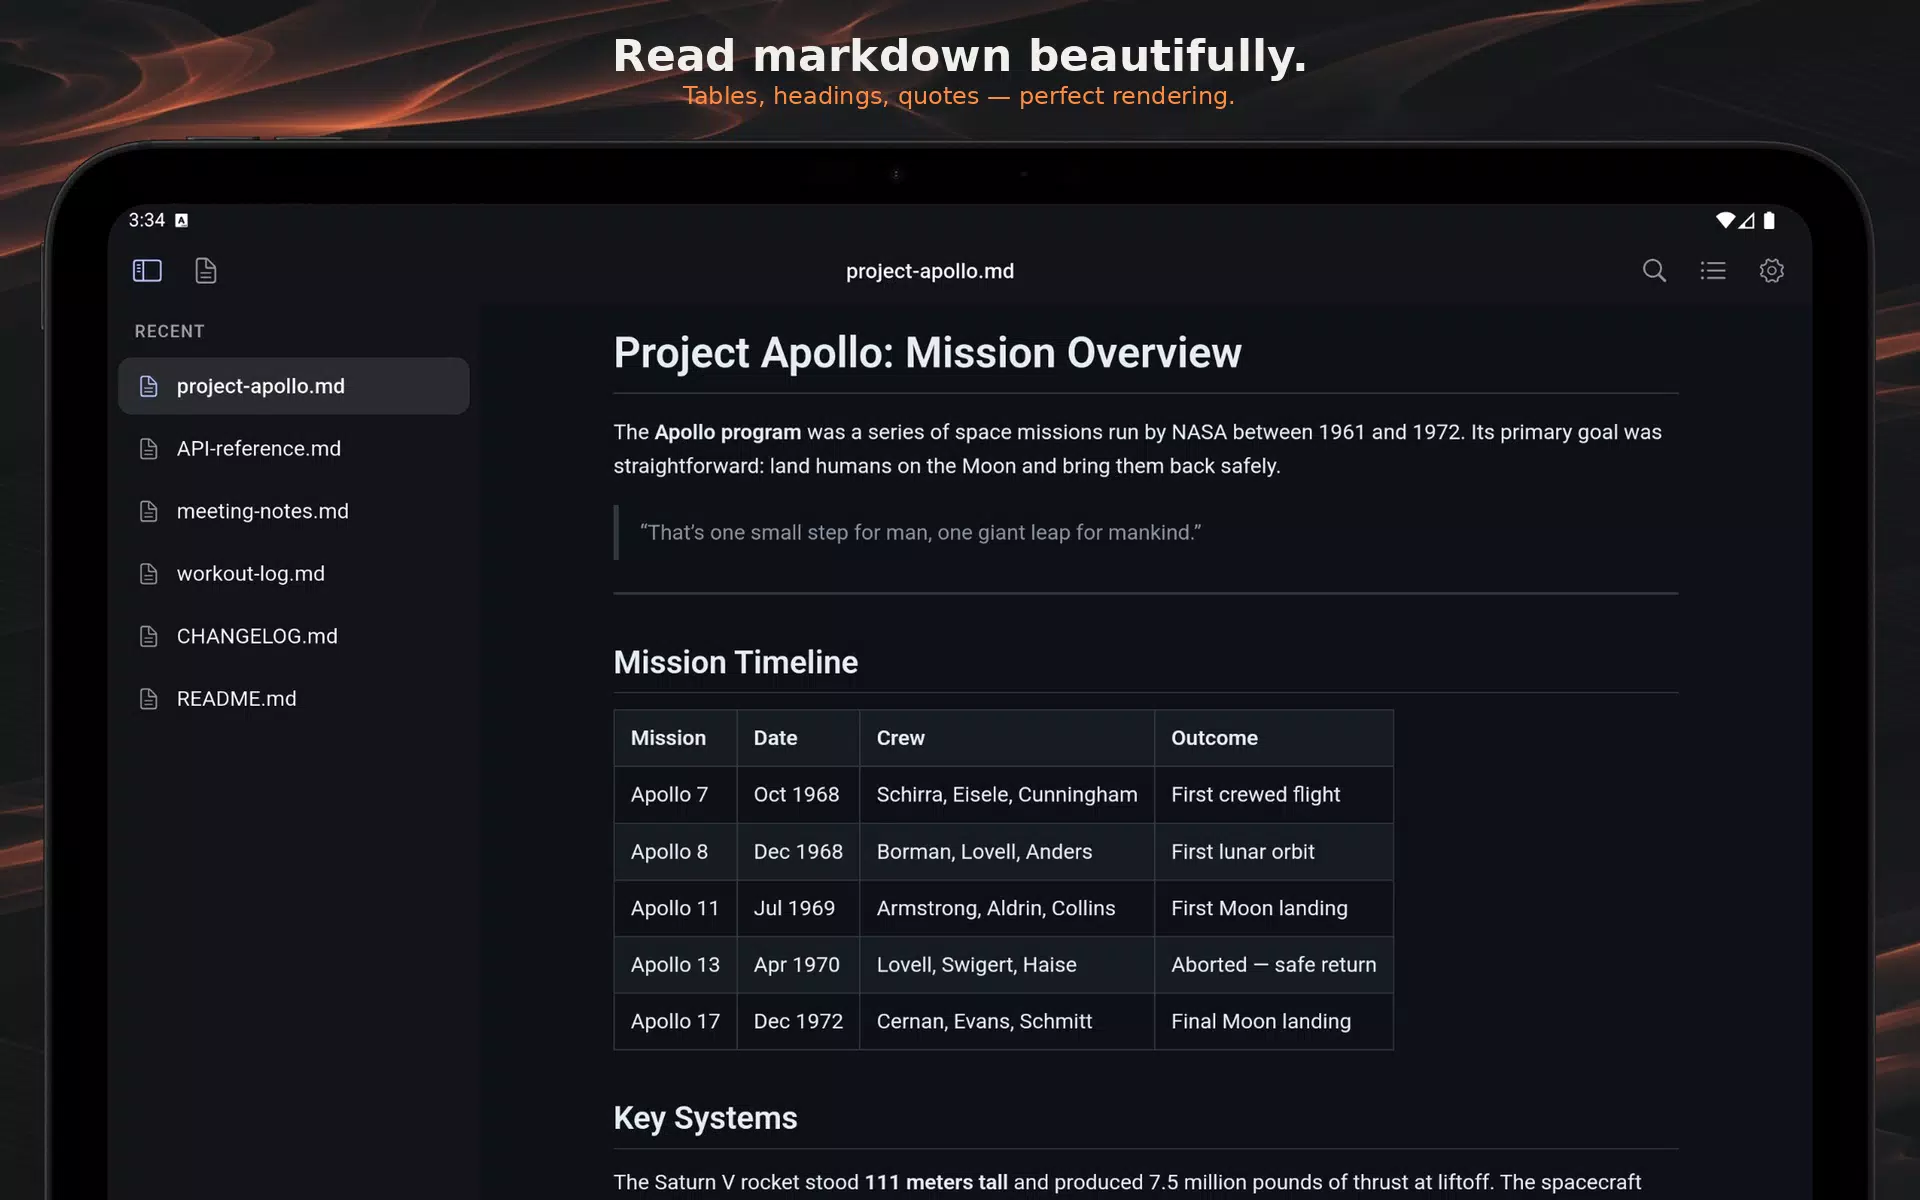Click the Project Apollo: Mission Overview heading
Image resolution: width=1920 pixels, height=1200 pixels.
click(927, 353)
